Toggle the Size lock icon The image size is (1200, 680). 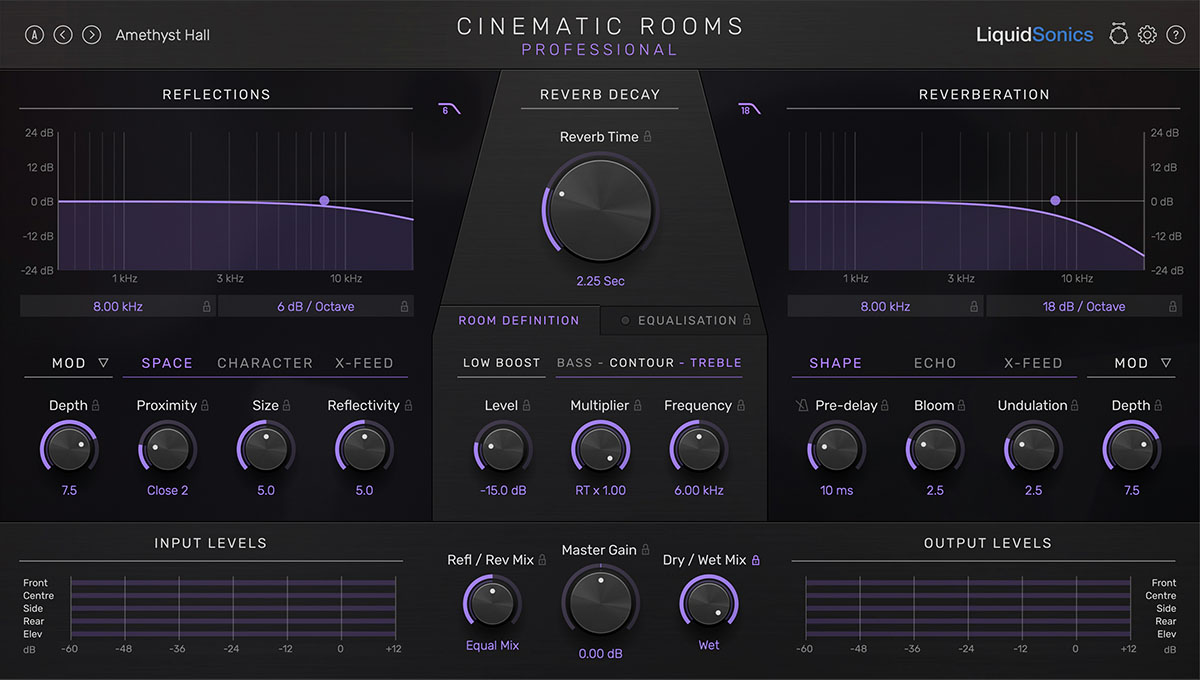point(287,405)
